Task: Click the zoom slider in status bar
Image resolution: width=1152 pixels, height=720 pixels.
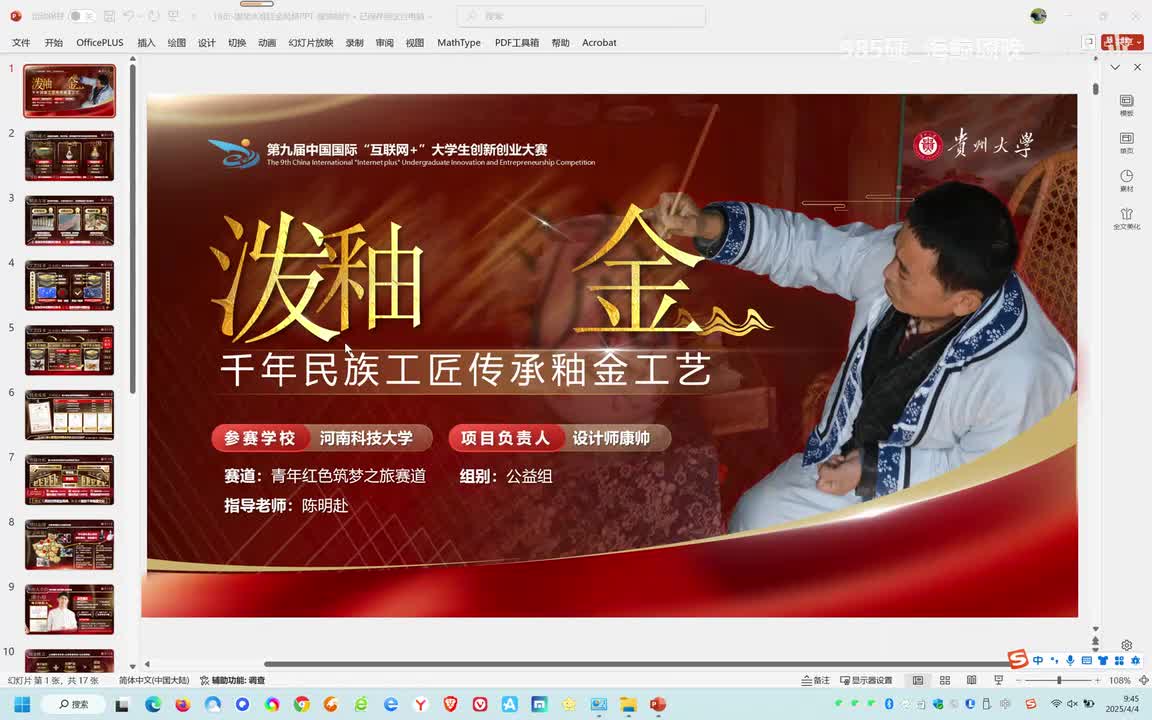Action: click(1059, 680)
